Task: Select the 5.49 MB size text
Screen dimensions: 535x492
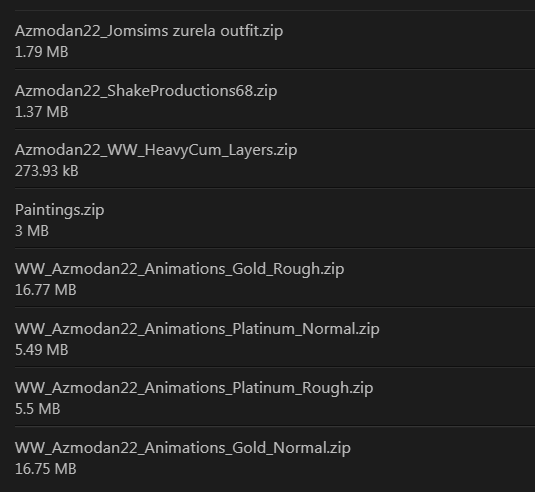Action: click(42, 350)
